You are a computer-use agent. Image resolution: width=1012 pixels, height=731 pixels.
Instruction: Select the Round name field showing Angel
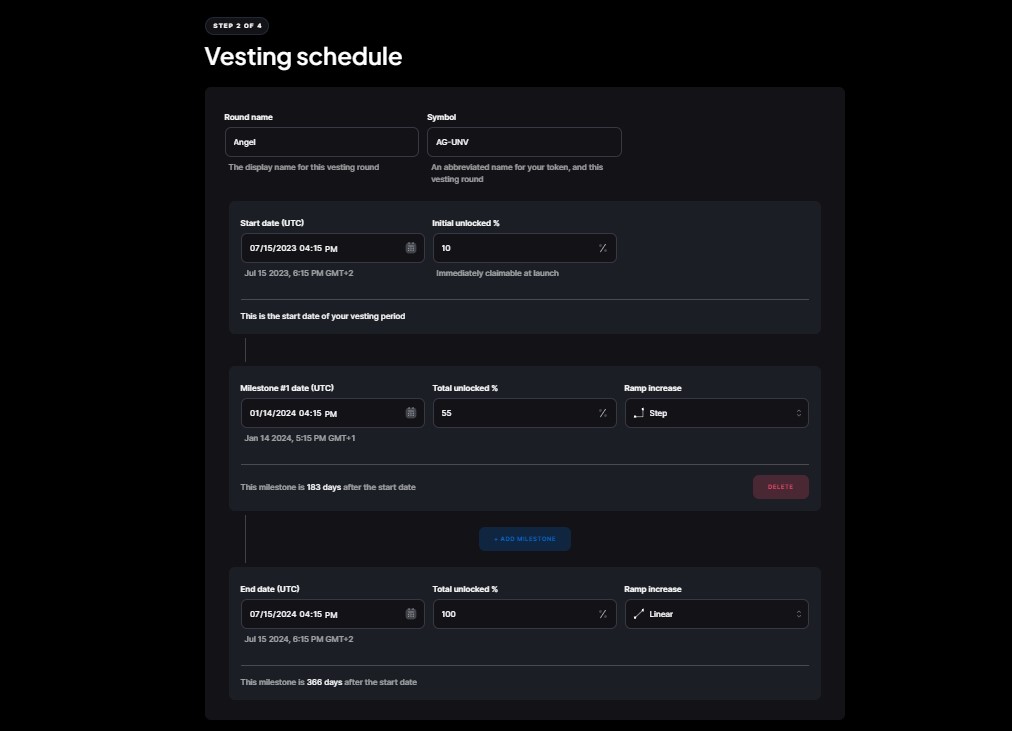pyautogui.click(x=321, y=141)
